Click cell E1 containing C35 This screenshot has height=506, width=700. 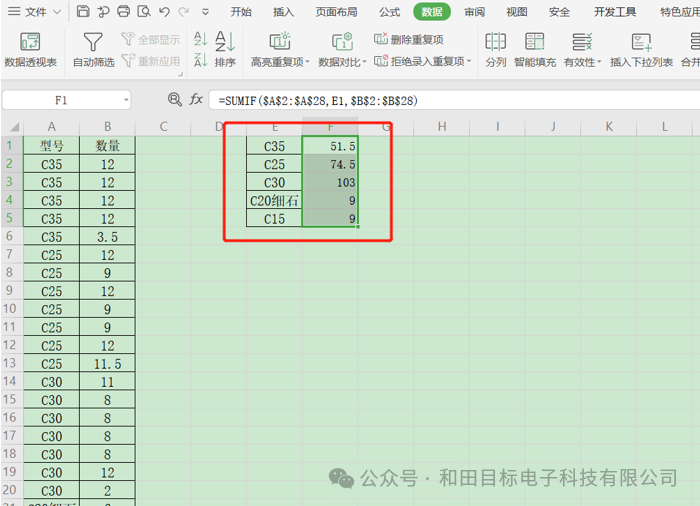pos(274,146)
